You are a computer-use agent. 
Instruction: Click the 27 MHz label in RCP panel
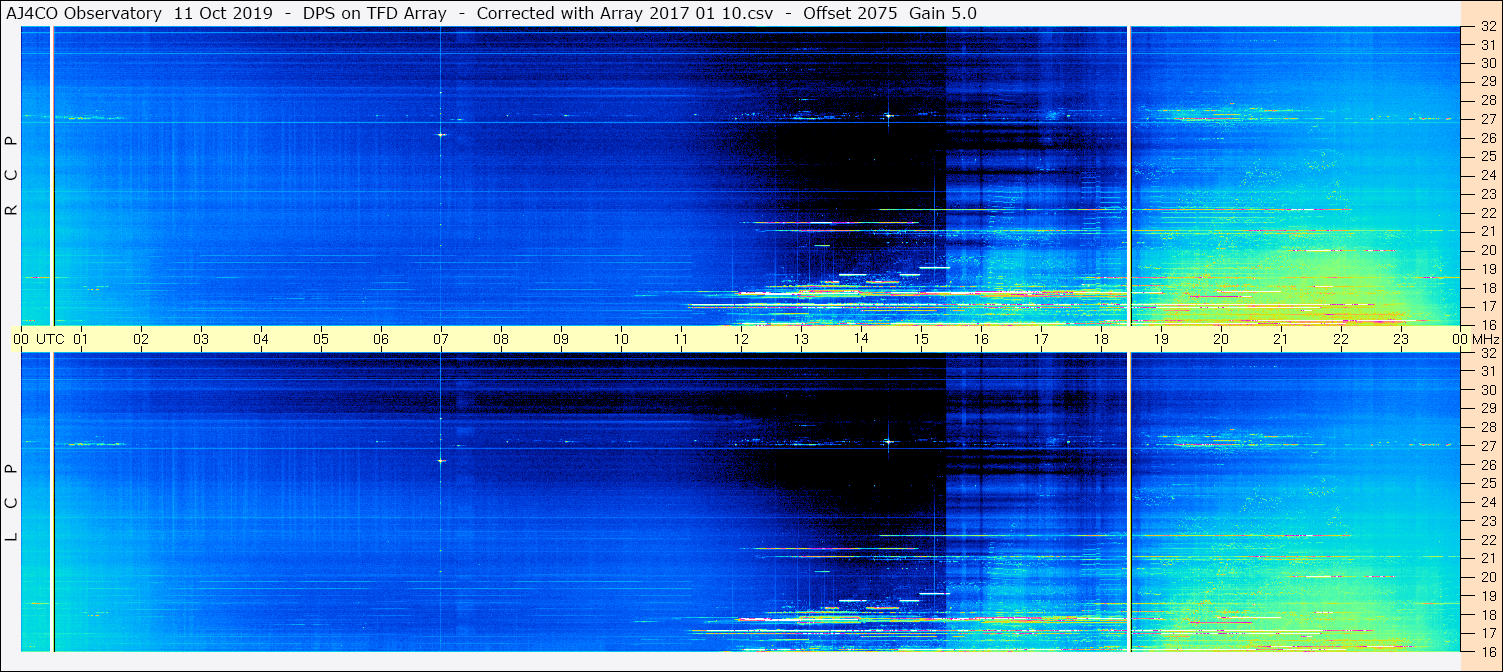tap(1487, 119)
